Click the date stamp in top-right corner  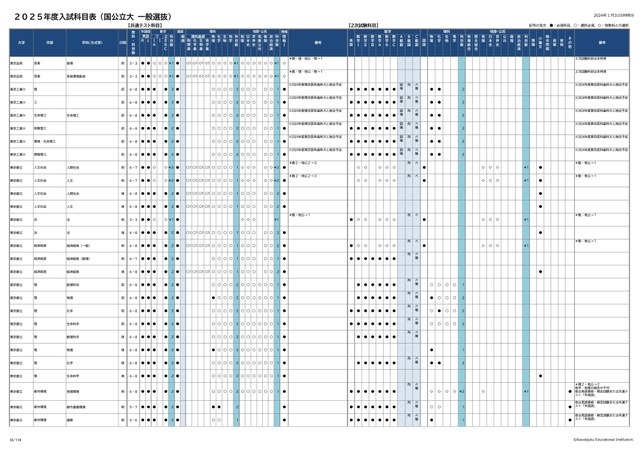(603, 12)
